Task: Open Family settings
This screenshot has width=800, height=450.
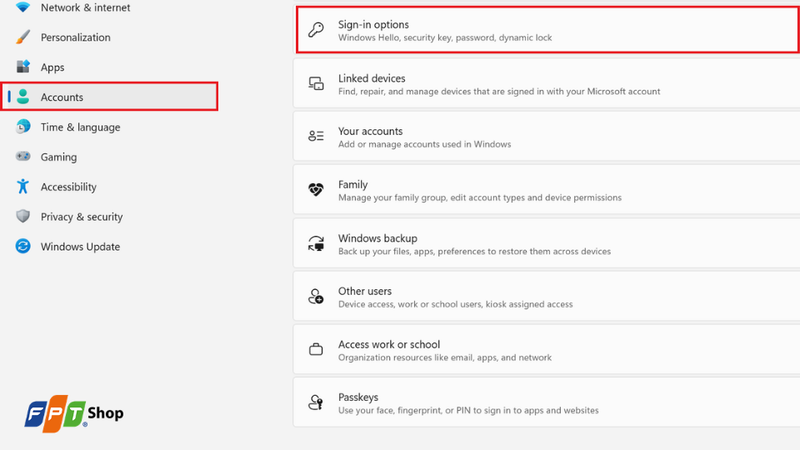Action: point(546,190)
